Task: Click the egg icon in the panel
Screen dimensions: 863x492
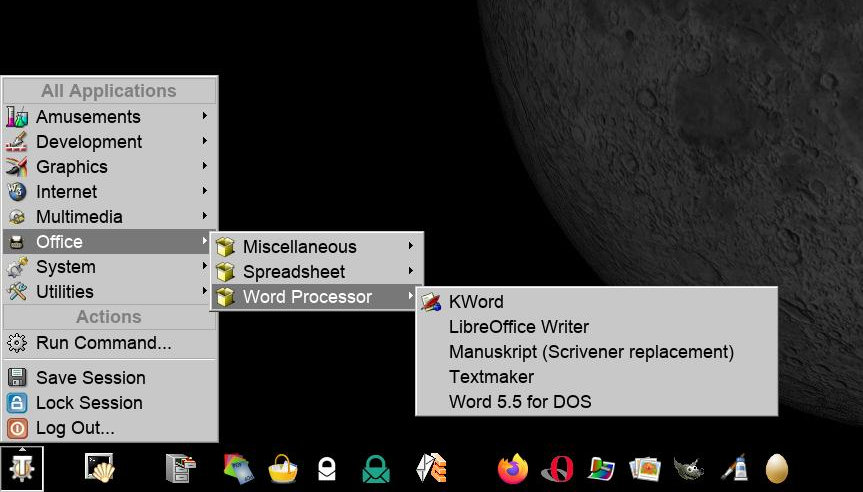Action: pyautogui.click(x=777, y=469)
